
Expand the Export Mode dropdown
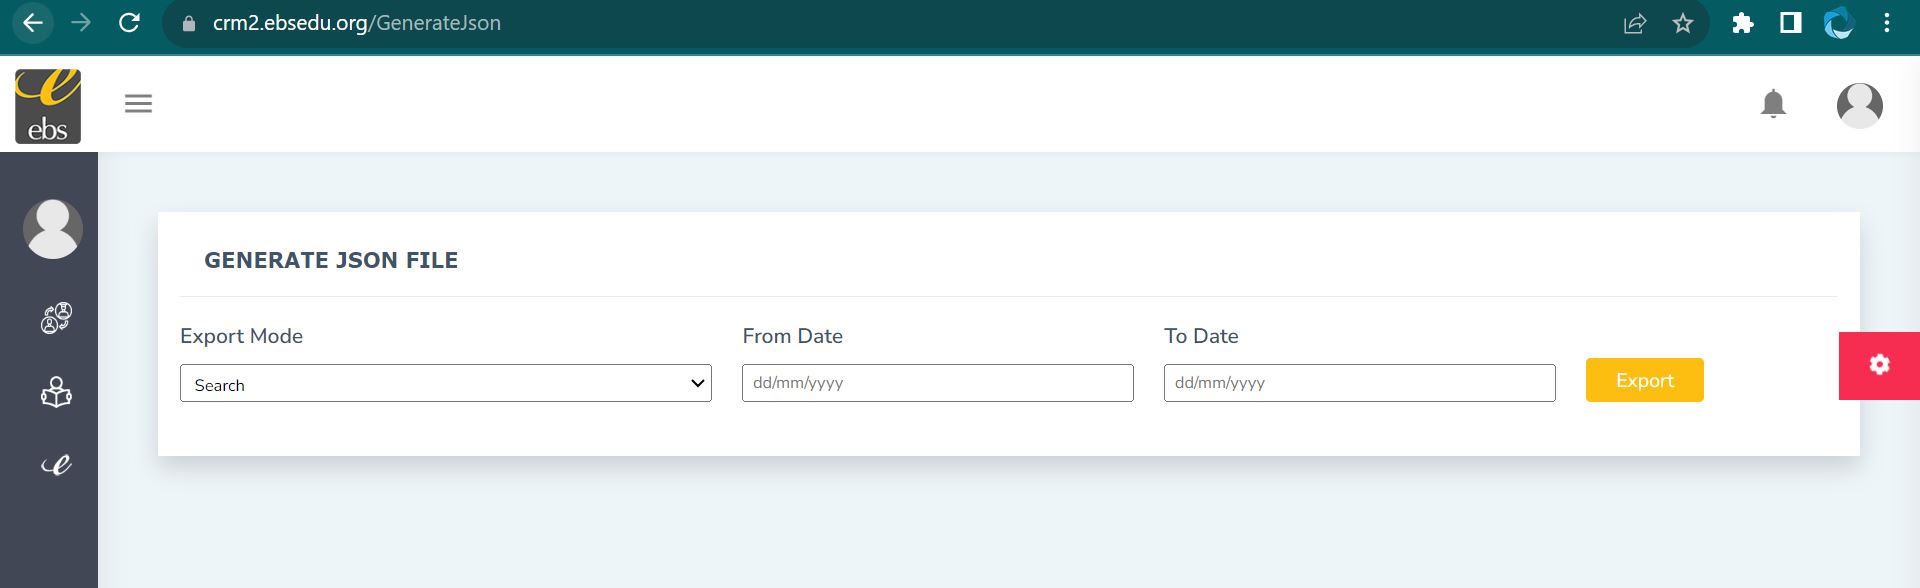445,384
